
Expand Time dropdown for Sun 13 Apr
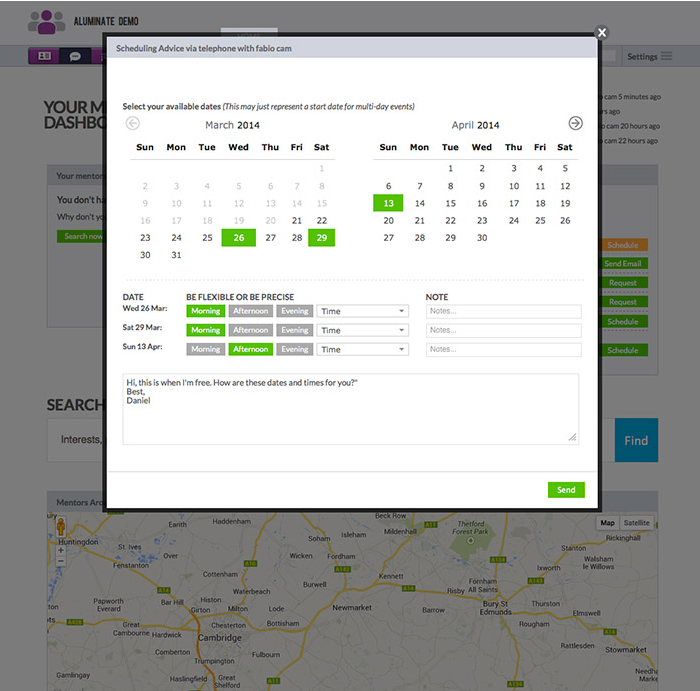pyautogui.click(x=362, y=349)
